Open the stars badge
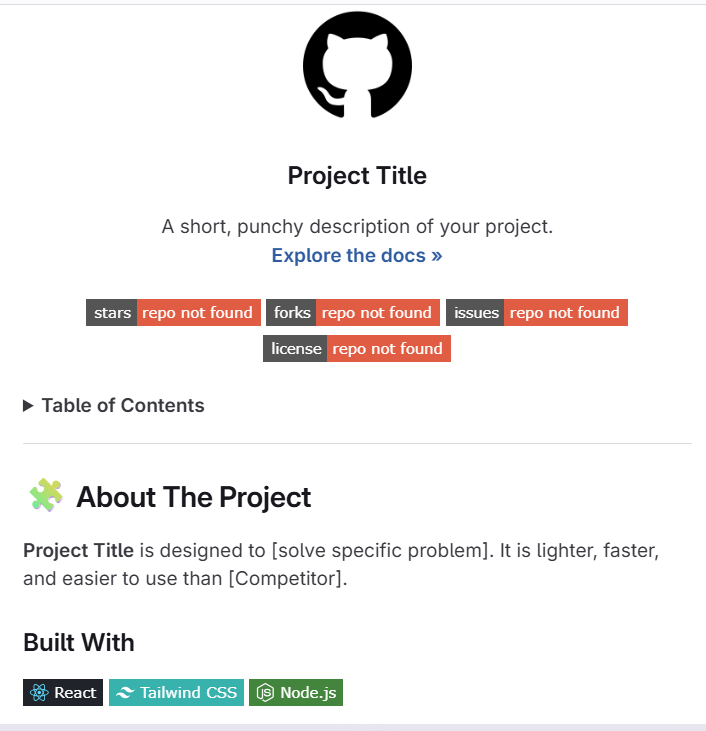 point(173,313)
